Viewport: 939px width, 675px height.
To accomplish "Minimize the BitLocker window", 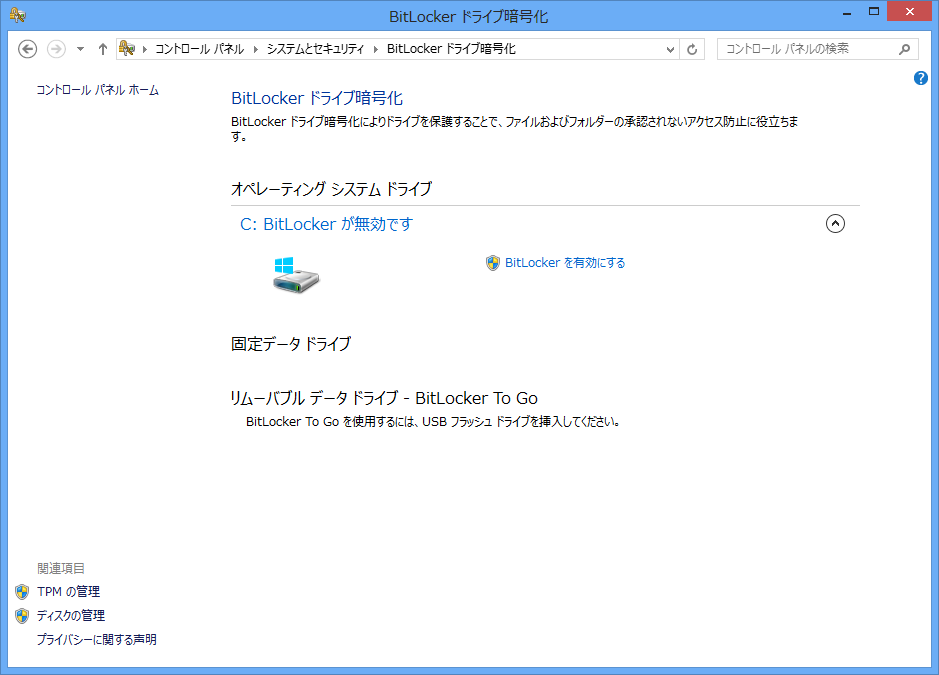I will click(847, 12).
